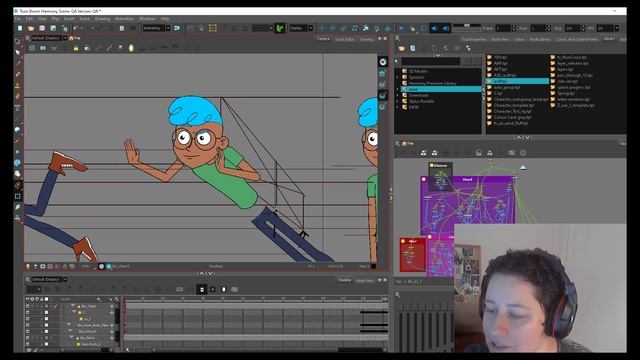Expand the Stylus Rumble folder in Library

point(397,101)
